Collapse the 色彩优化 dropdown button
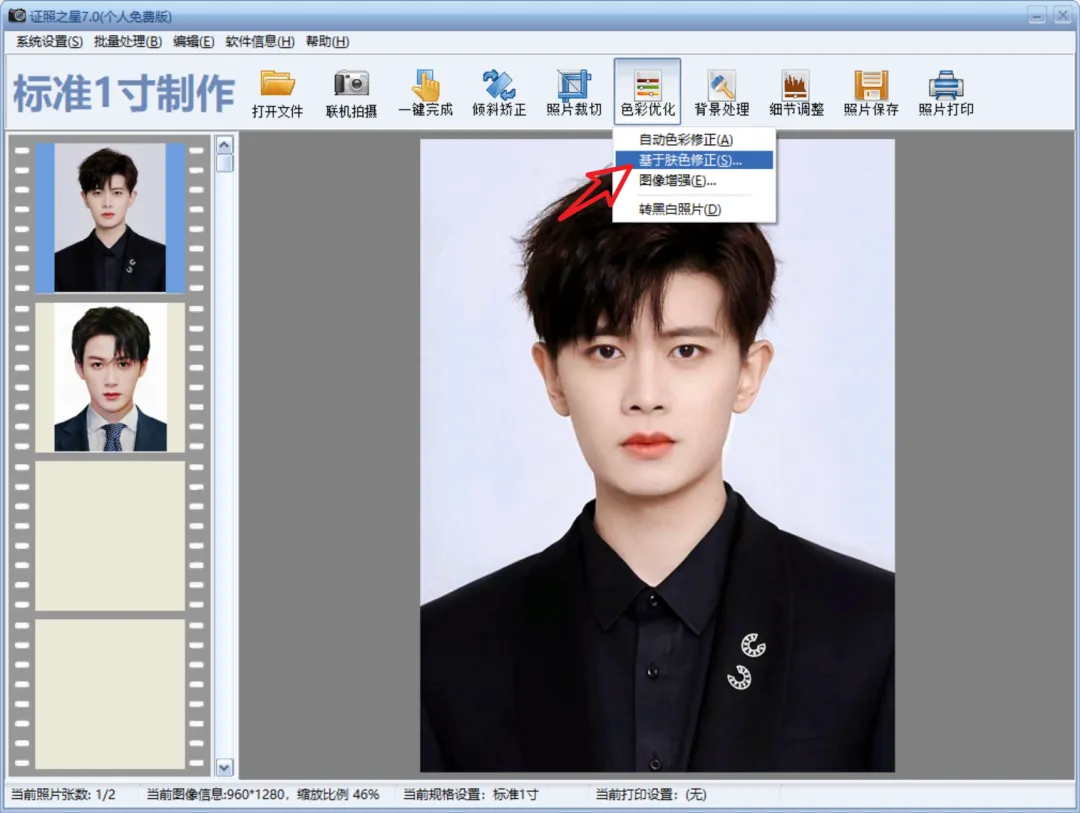The height and width of the screenshot is (813, 1080). [647, 92]
